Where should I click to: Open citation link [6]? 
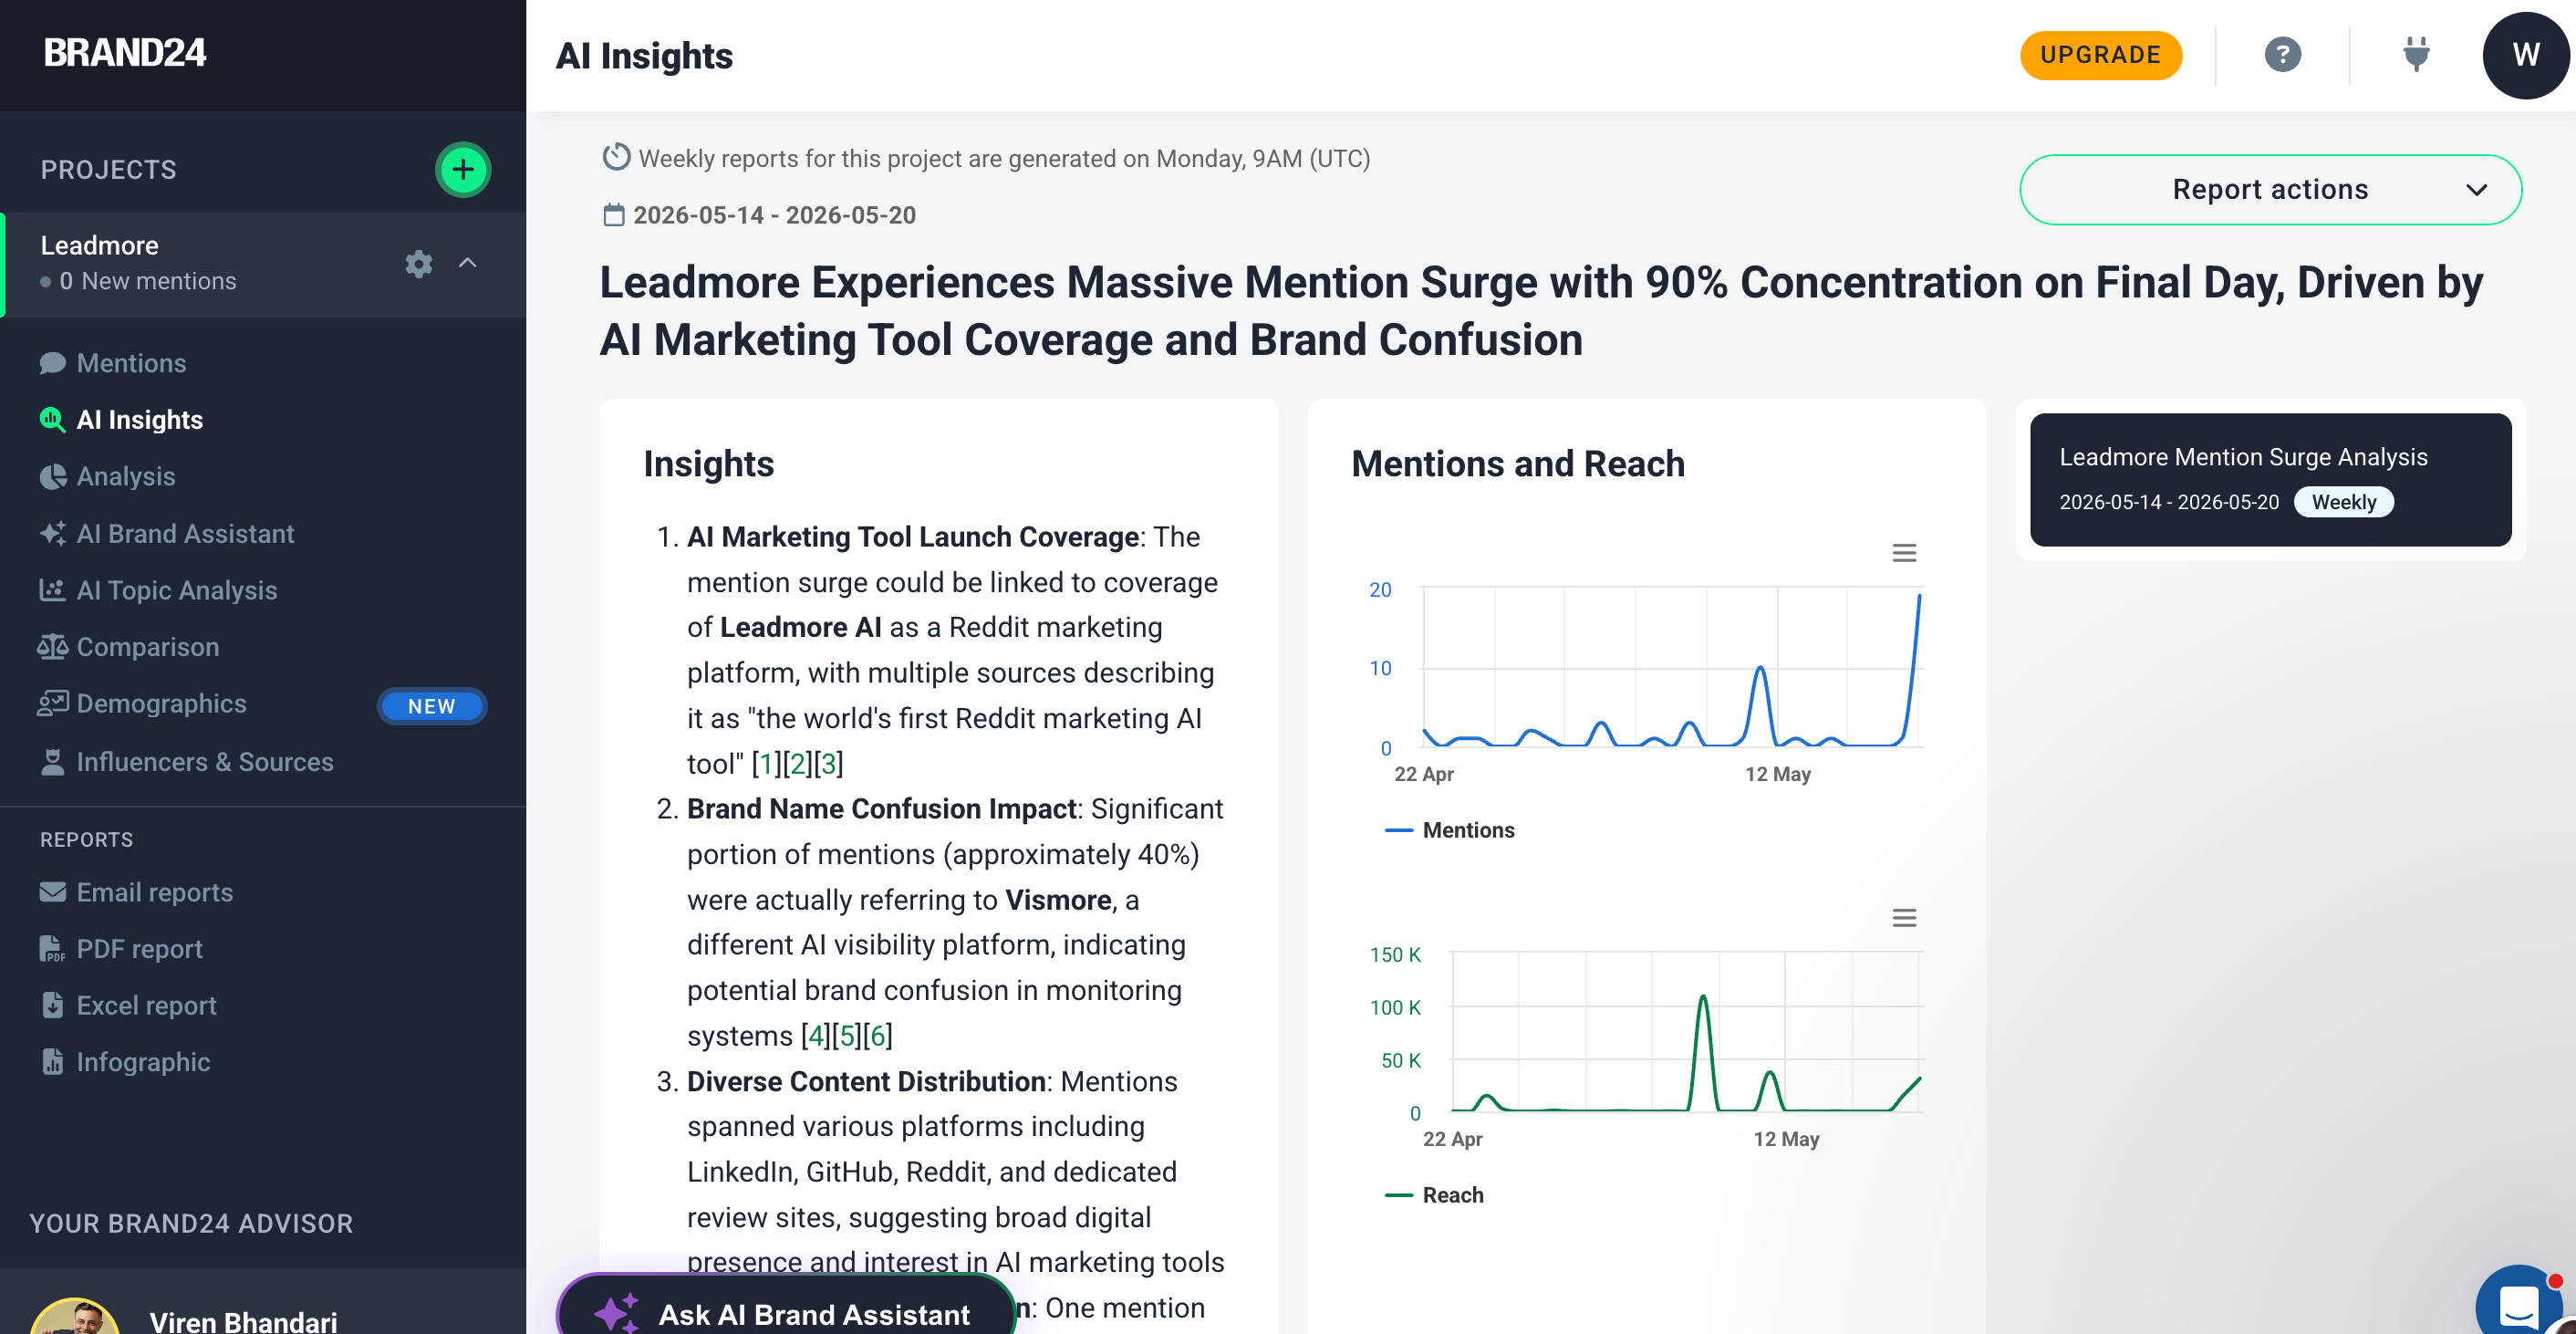[878, 1036]
